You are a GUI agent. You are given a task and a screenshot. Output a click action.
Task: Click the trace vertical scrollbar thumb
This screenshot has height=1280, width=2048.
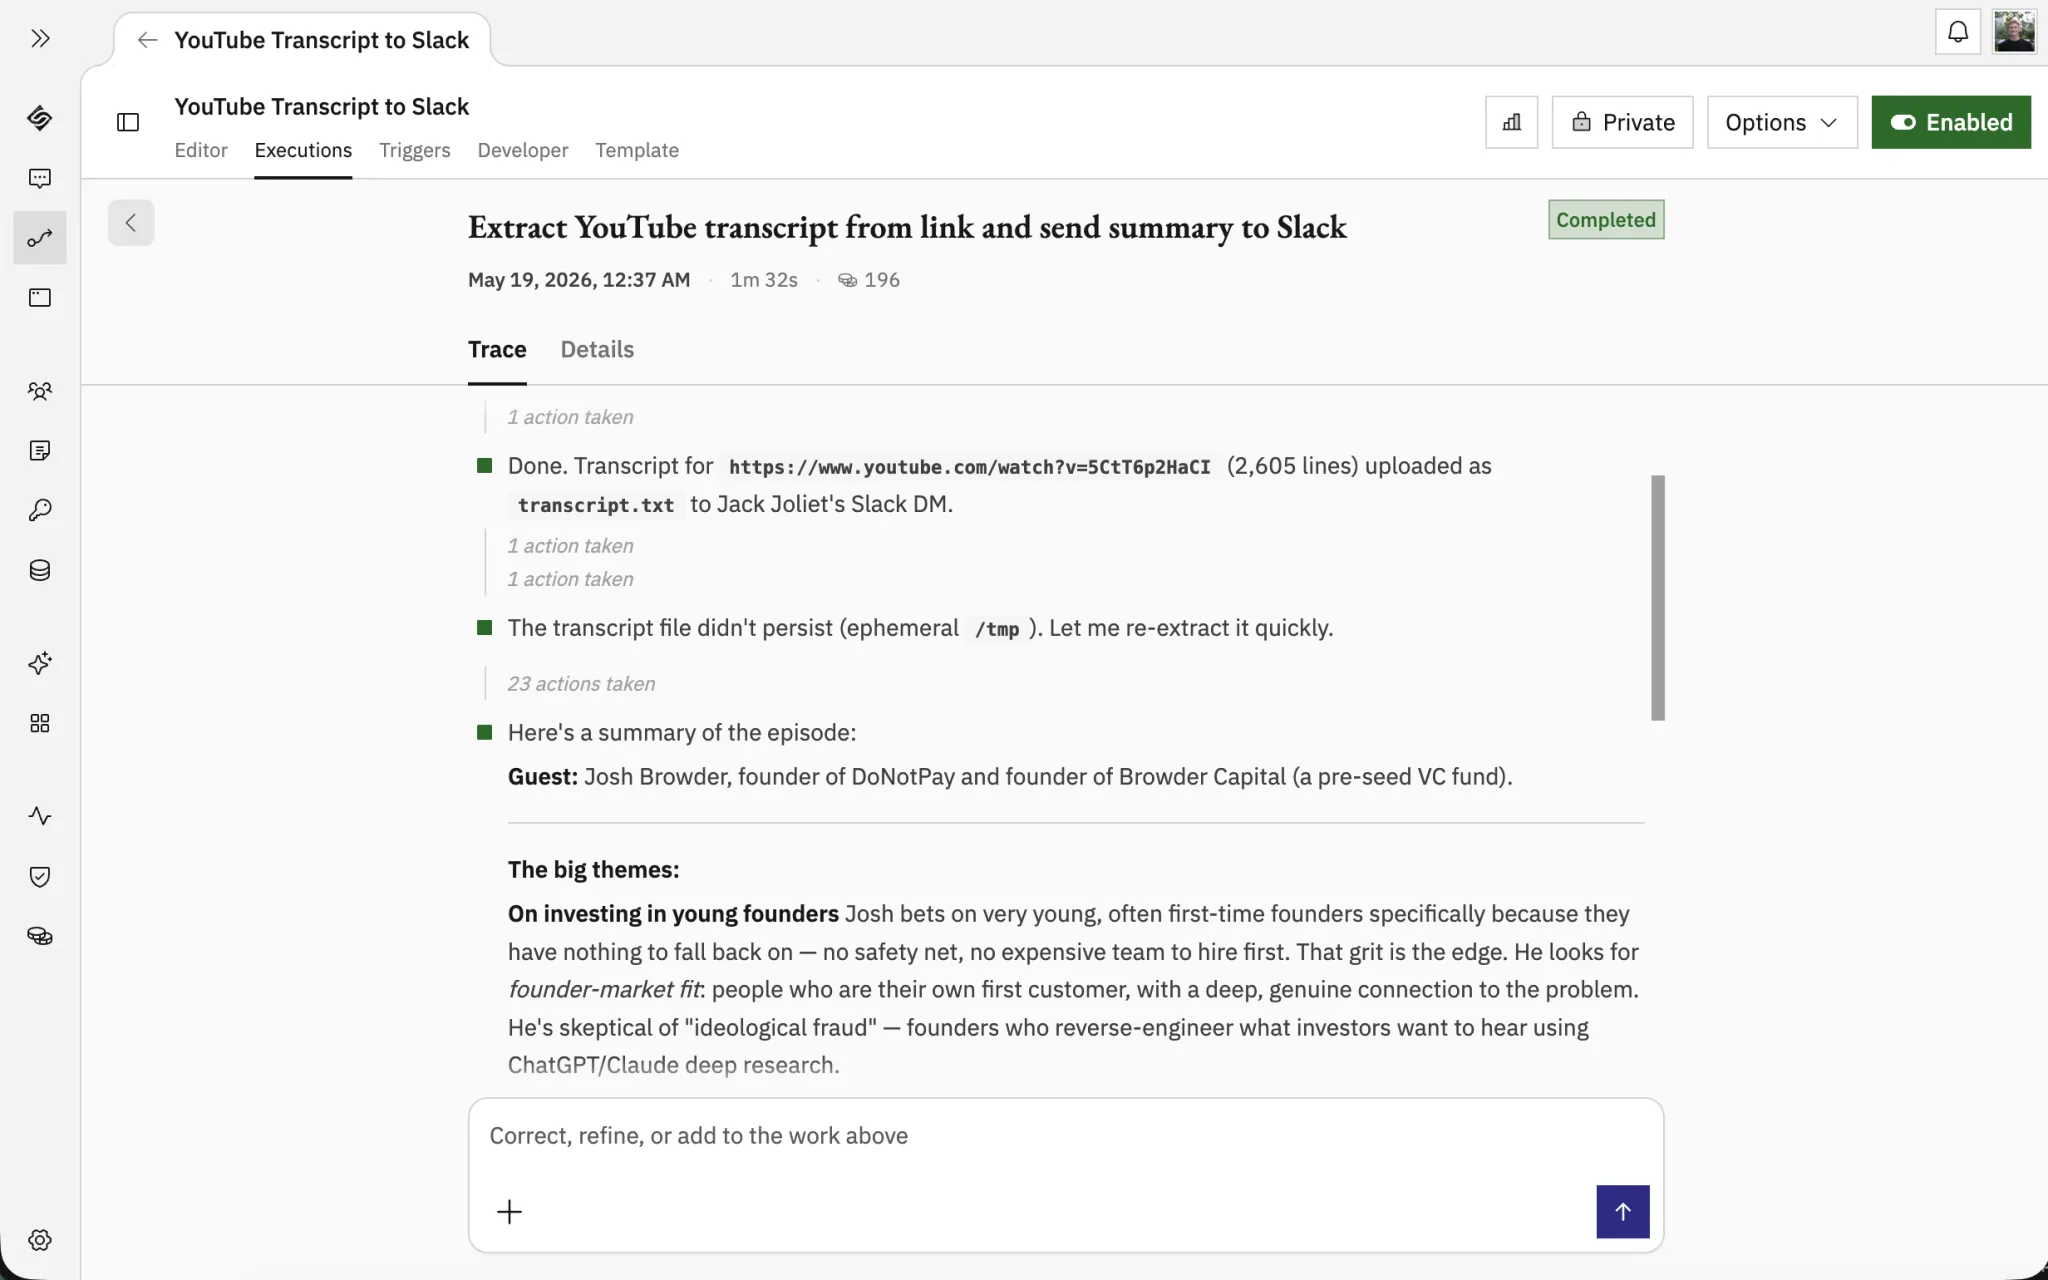pos(1658,598)
